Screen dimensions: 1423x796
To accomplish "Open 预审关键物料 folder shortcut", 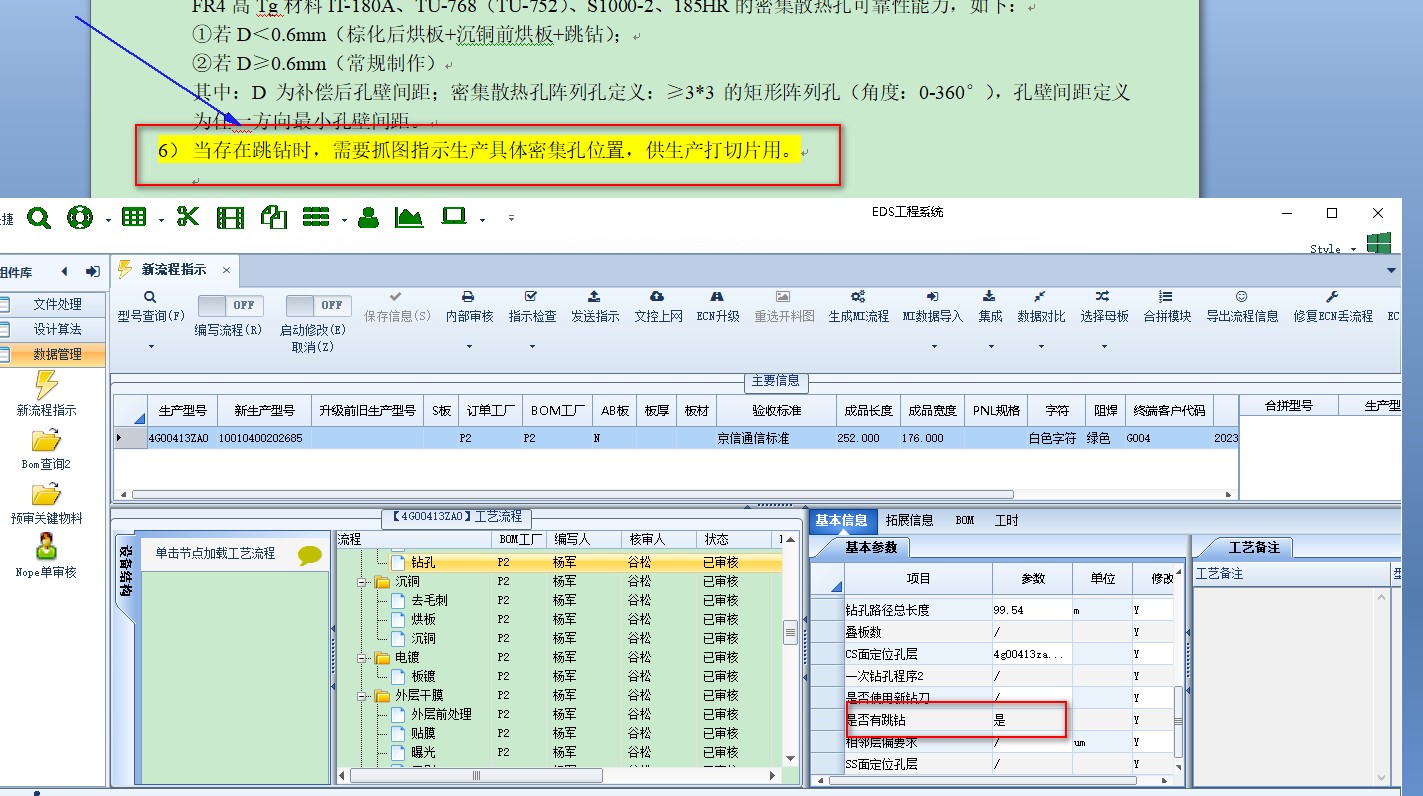I will (x=46, y=503).
